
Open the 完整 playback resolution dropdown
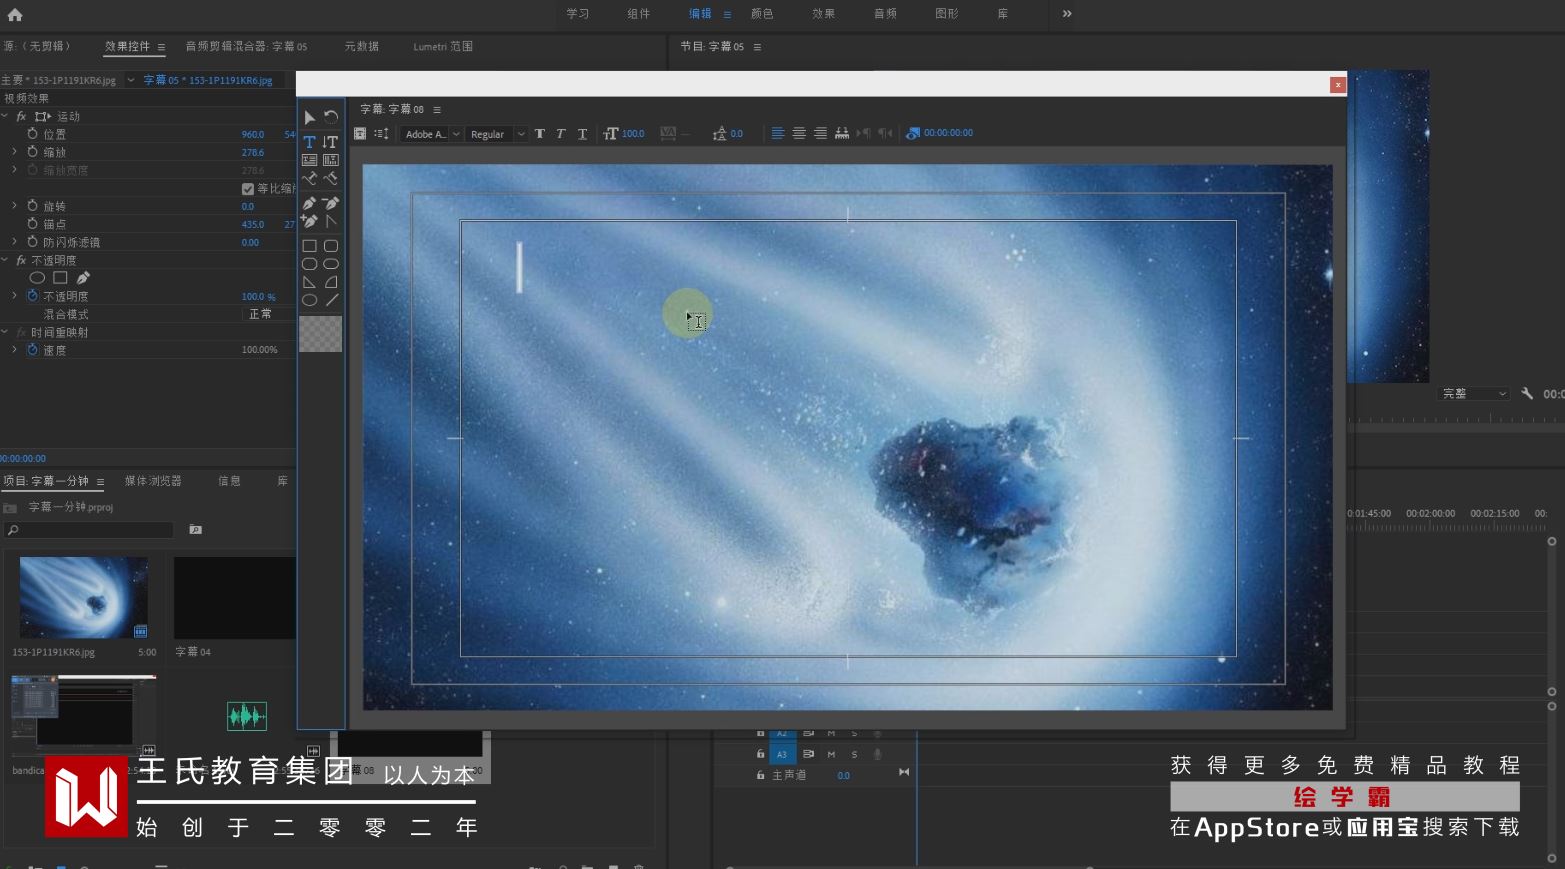tap(1474, 394)
